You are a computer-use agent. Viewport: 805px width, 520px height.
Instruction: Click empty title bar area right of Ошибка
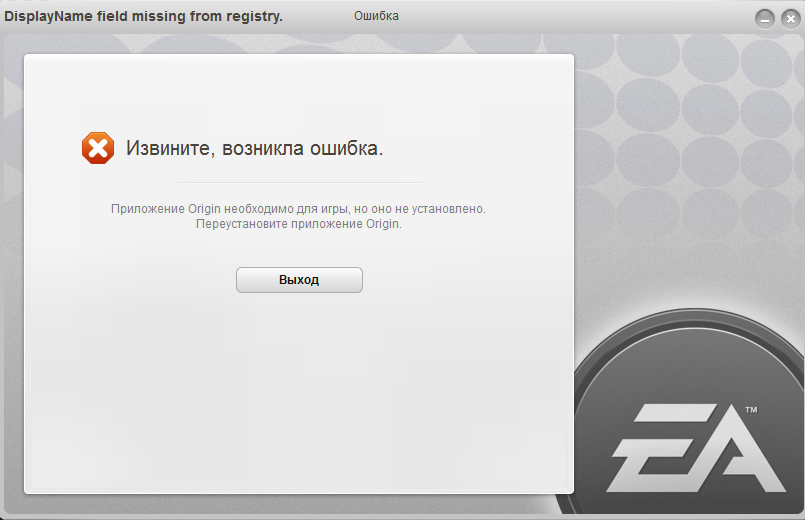coord(565,16)
